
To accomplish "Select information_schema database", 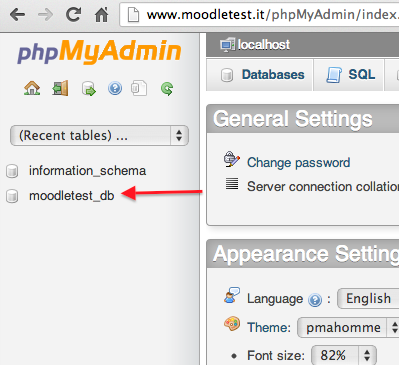I will 87,171.
